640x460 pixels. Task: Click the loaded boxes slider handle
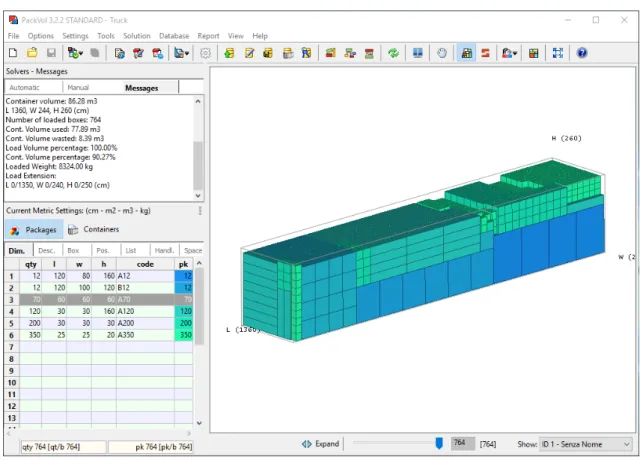[439, 443]
